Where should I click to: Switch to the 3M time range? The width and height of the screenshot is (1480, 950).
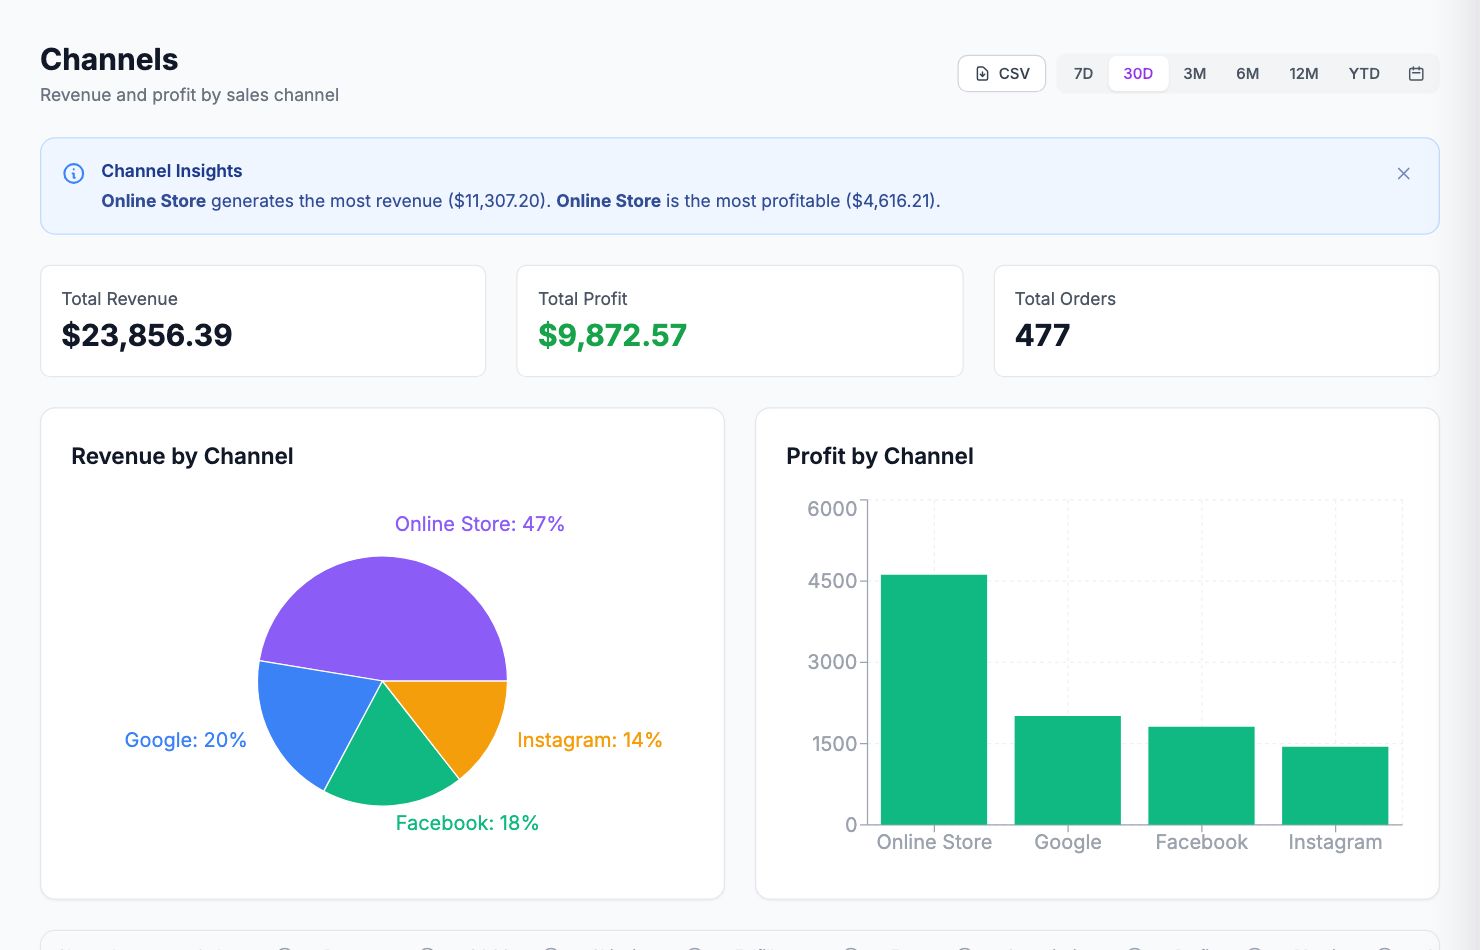tap(1194, 73)
